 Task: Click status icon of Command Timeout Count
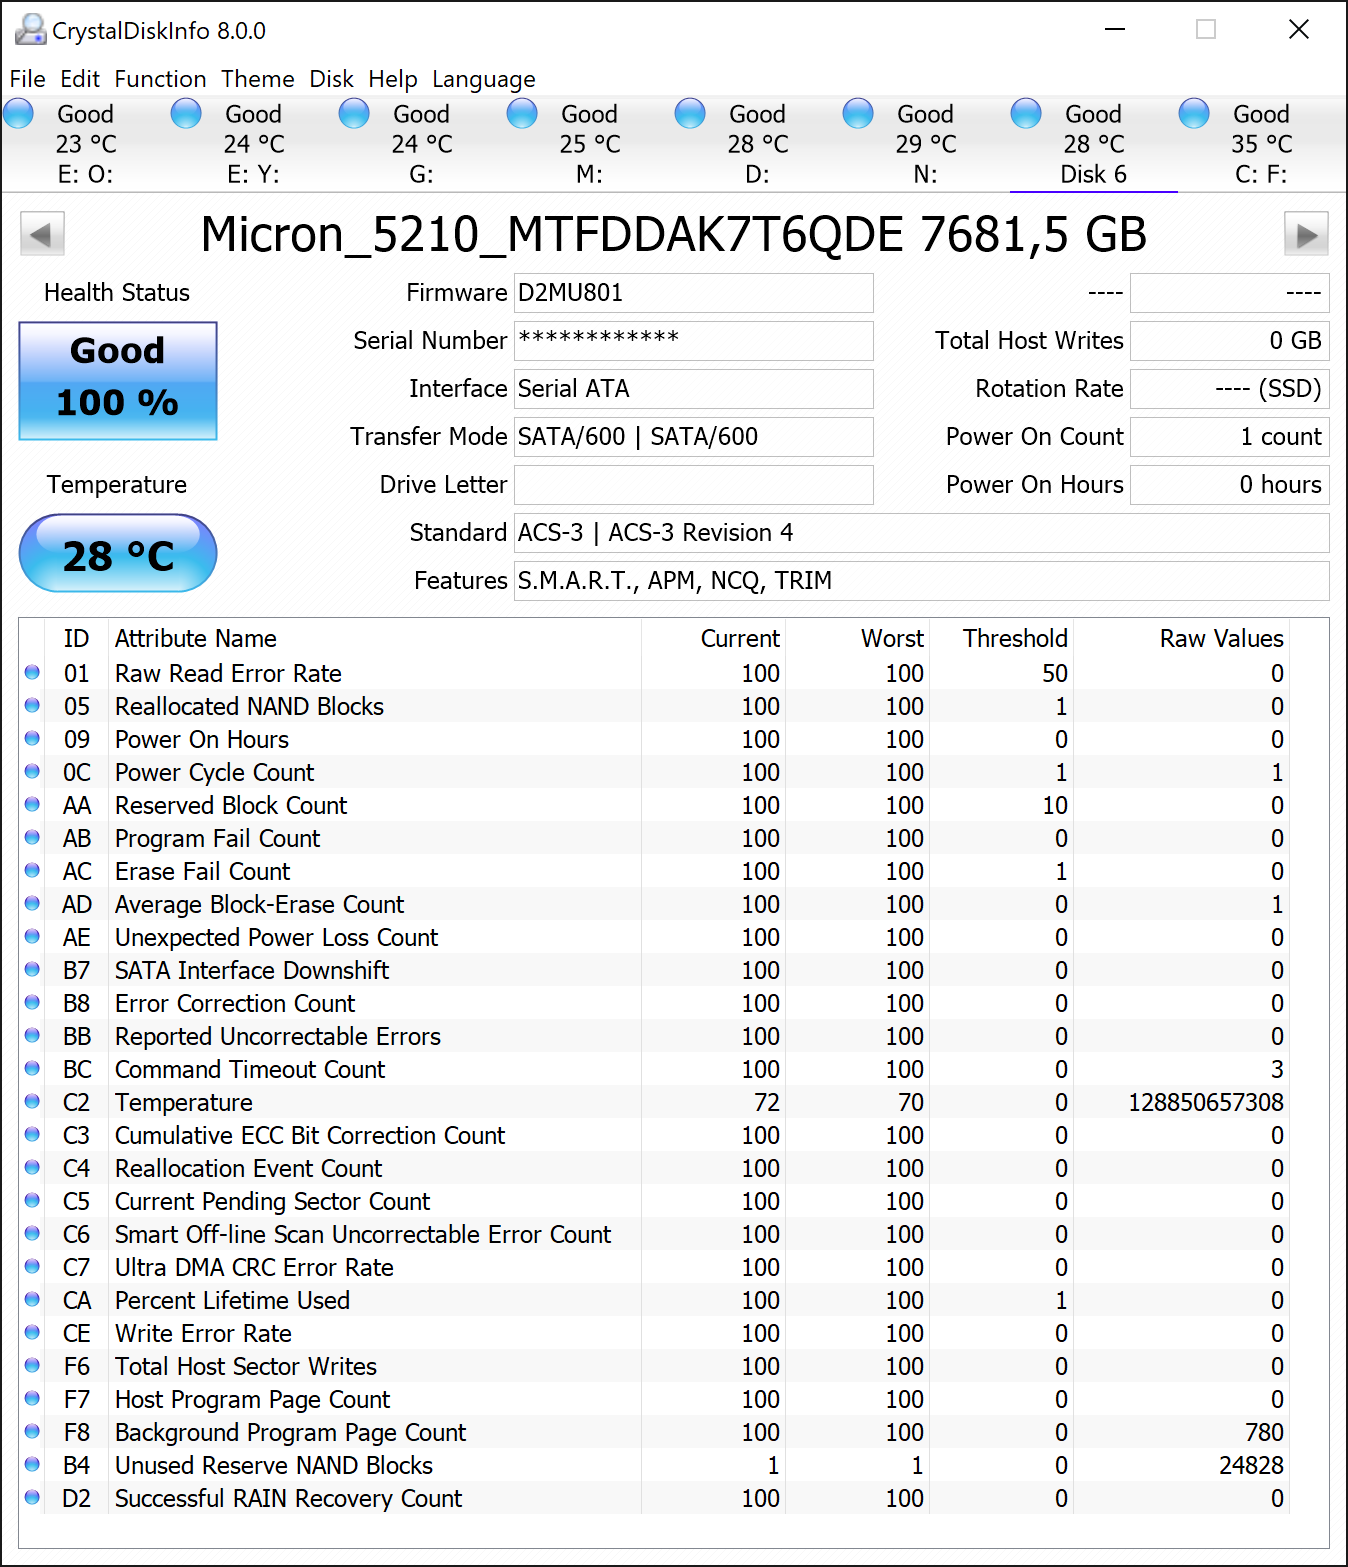(32, 1069)
